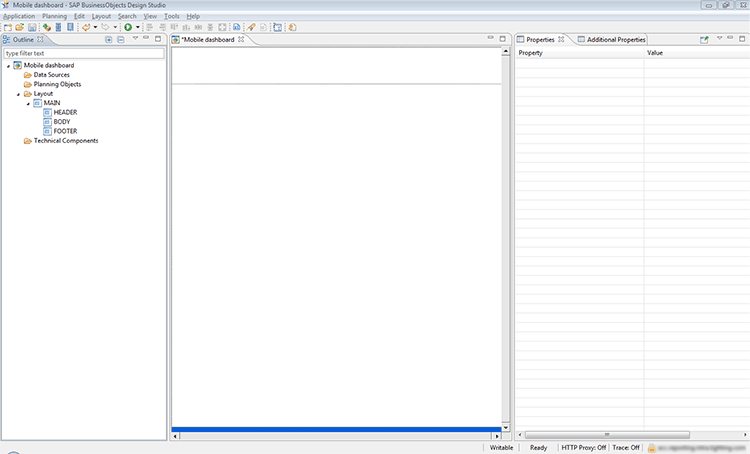Click the undo arrow icon in the toolbar

coord(86,27)
